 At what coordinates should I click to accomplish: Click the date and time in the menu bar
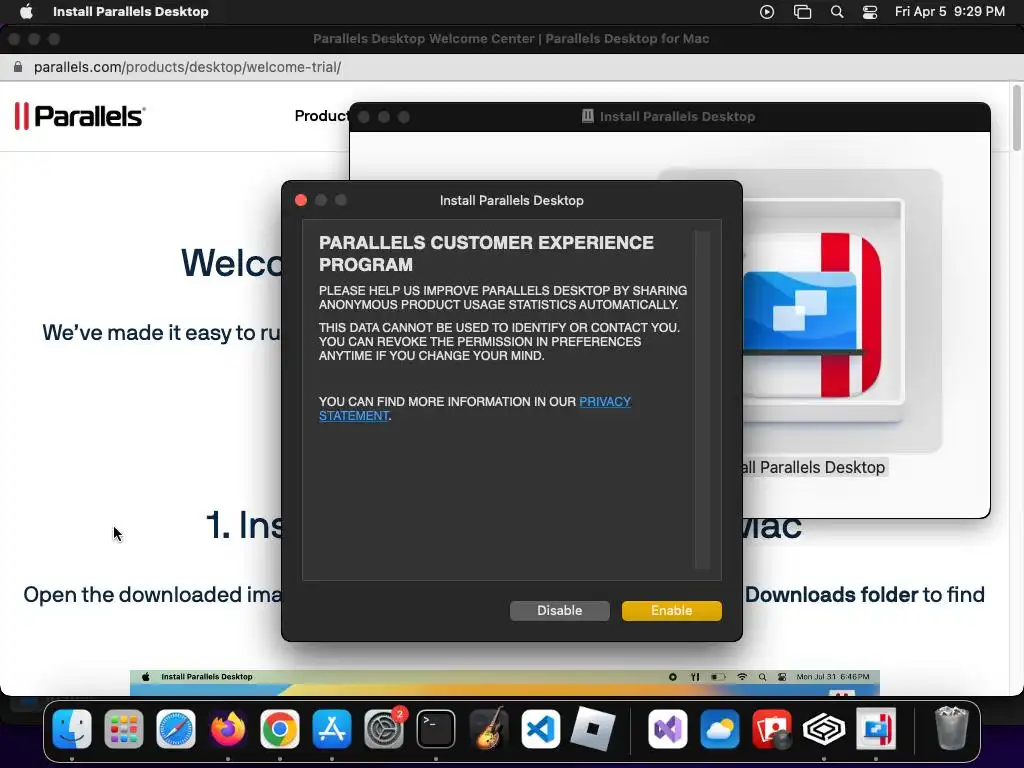click(950, 12)
